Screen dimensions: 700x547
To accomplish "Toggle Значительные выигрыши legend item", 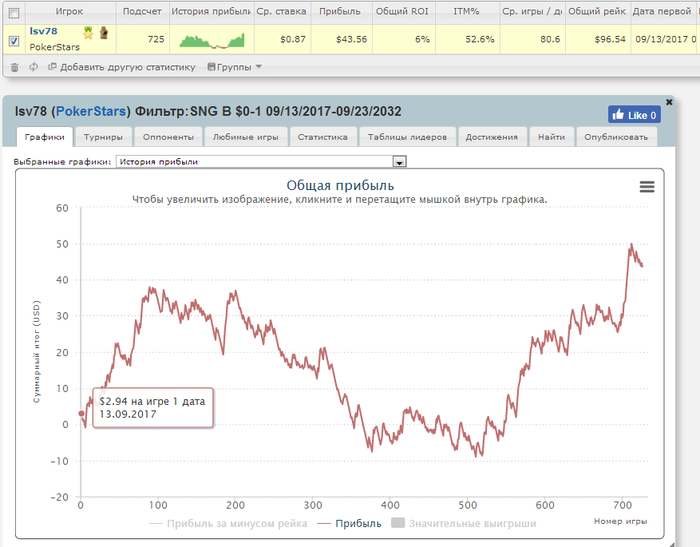I will tap(464, 523).
